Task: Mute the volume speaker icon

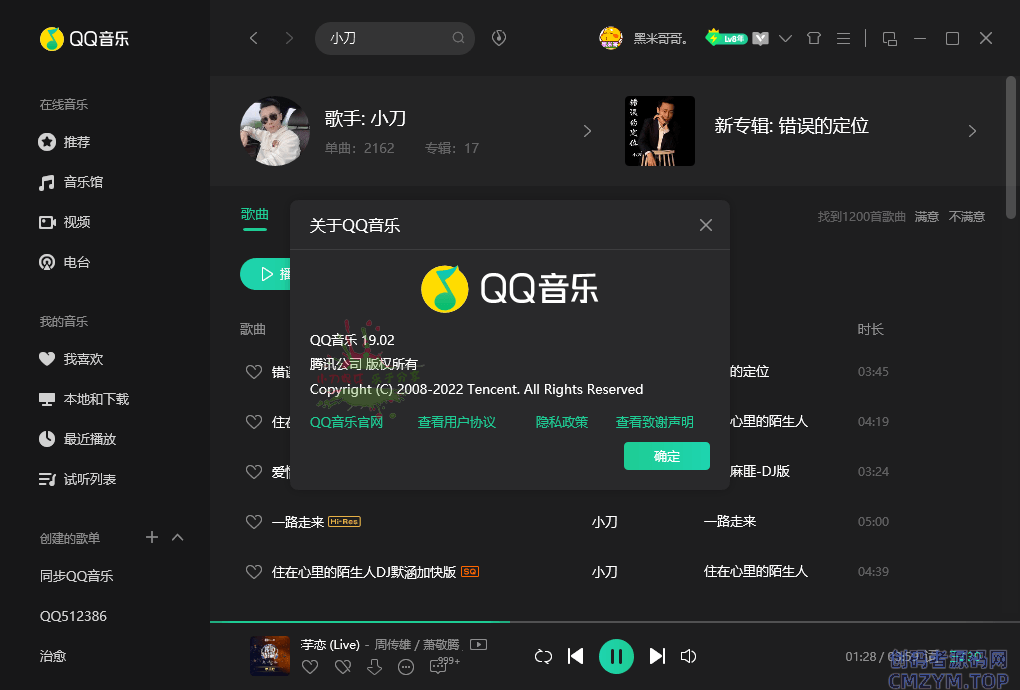Action: point(688,656)
